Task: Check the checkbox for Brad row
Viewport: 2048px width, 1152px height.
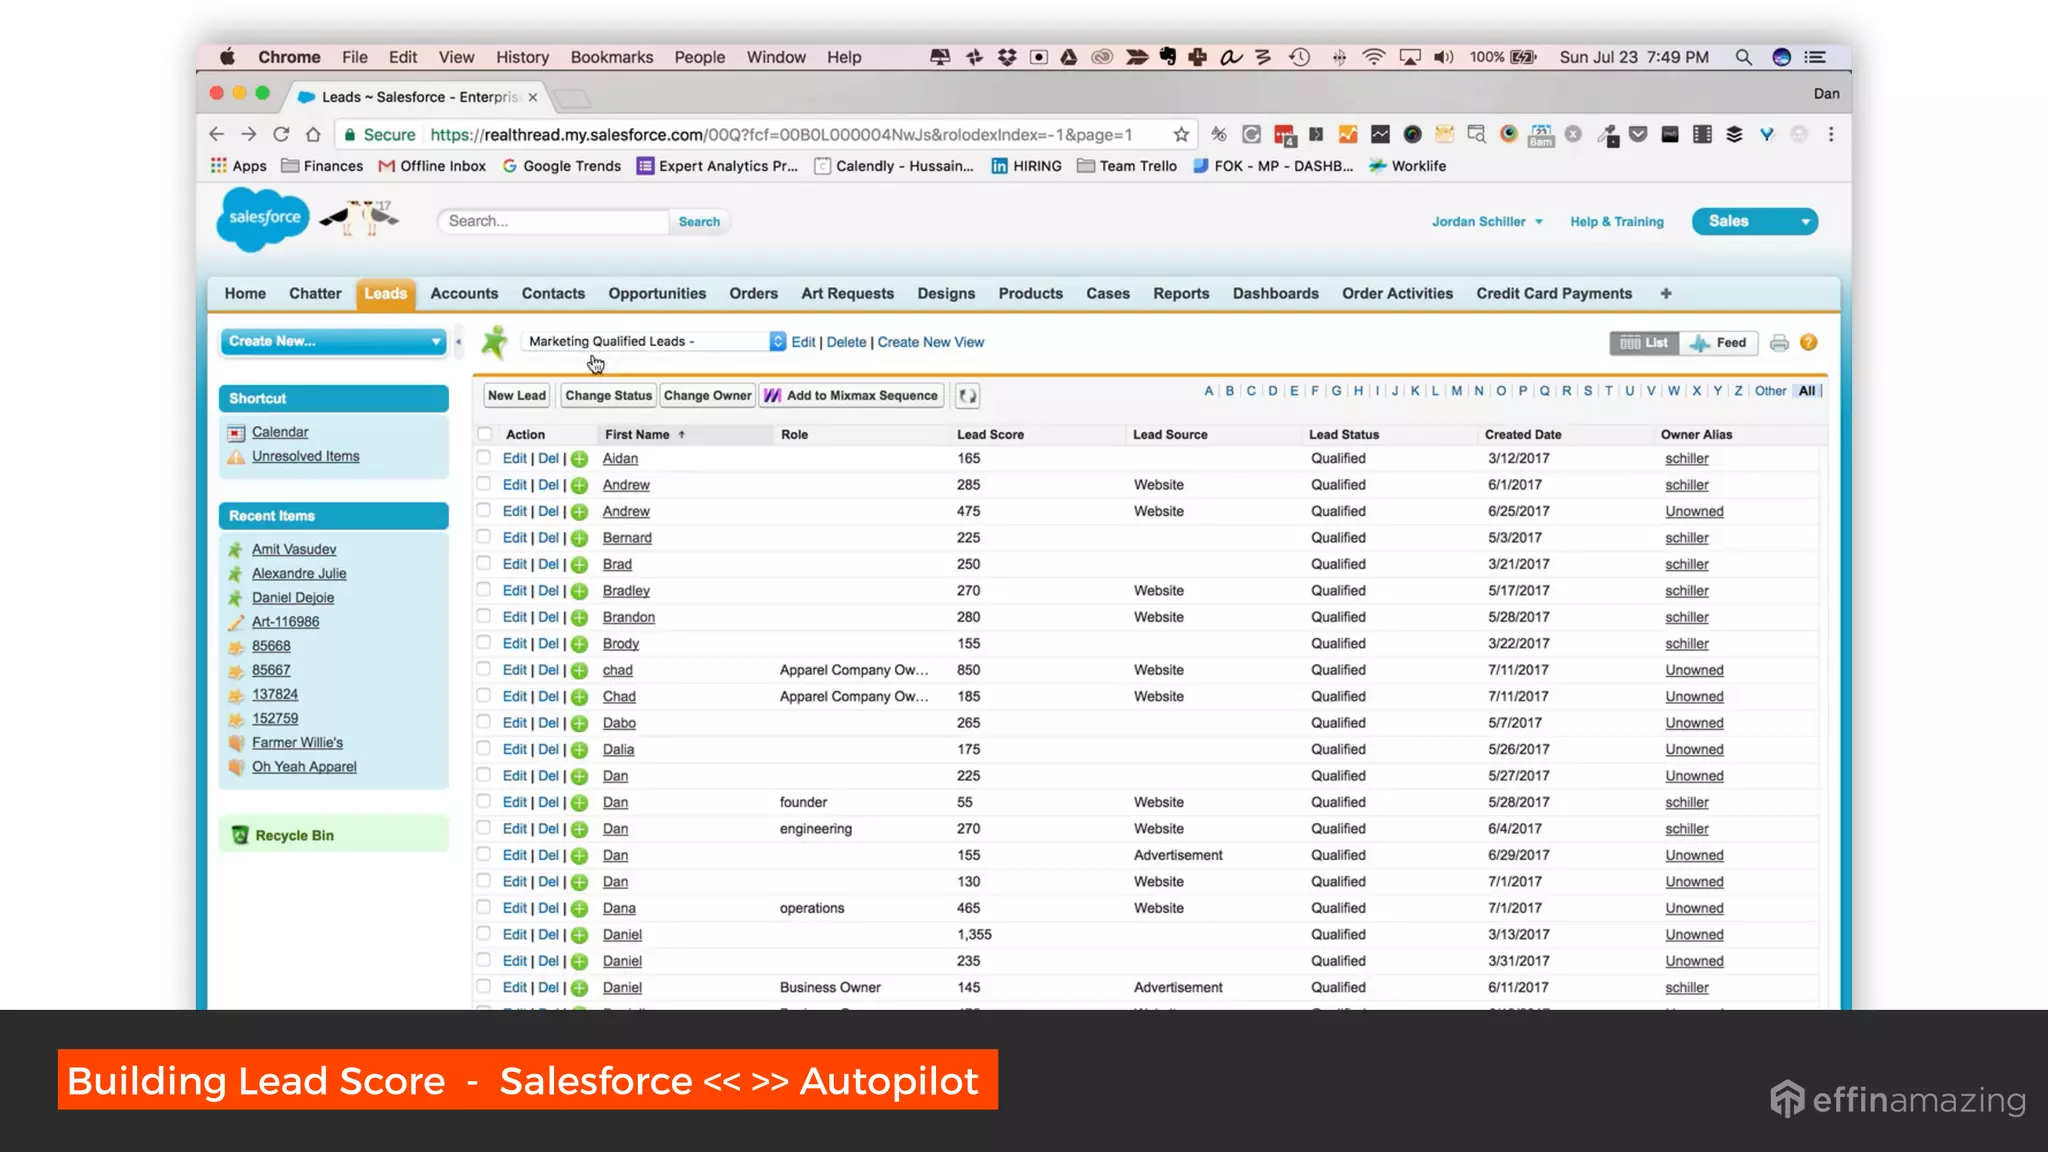Action: click(484, 564)
